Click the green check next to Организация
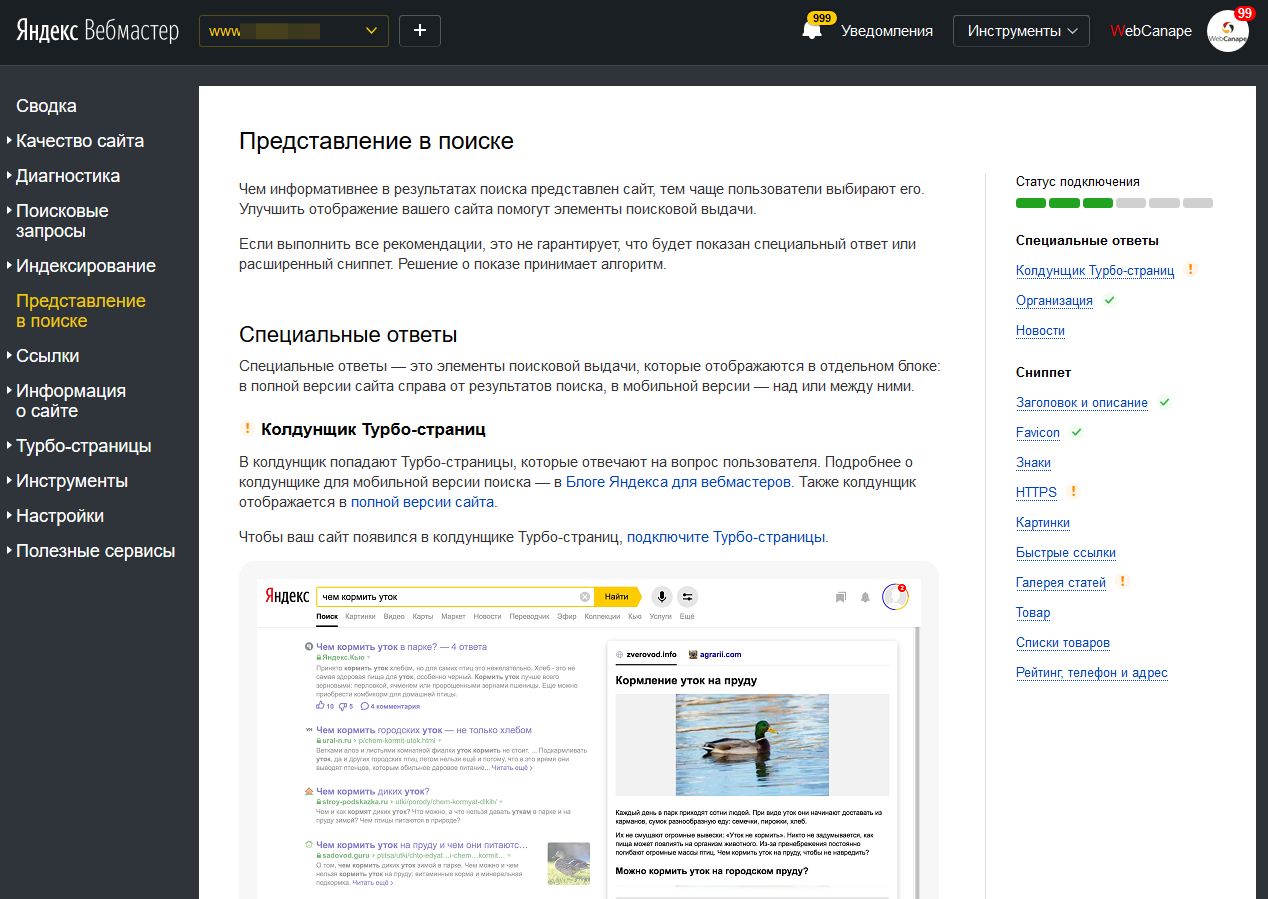Viewport: 1268px width, 899px height. 1109,300
